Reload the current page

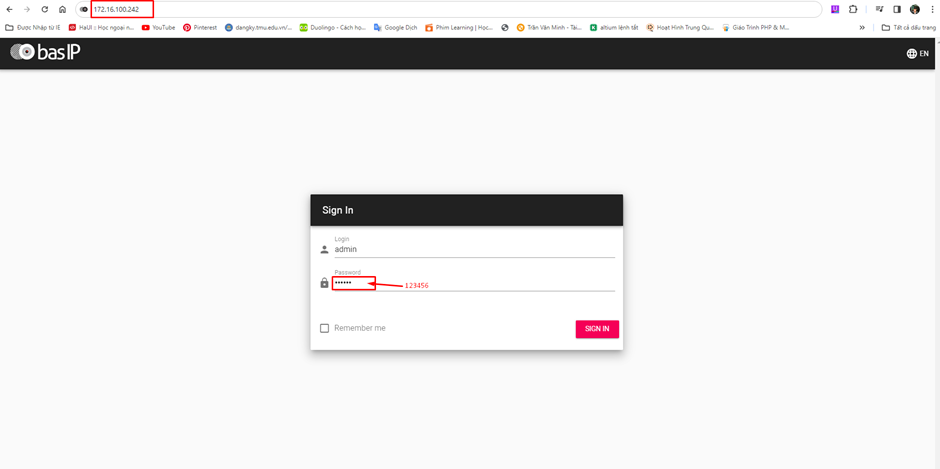point(44,9)
